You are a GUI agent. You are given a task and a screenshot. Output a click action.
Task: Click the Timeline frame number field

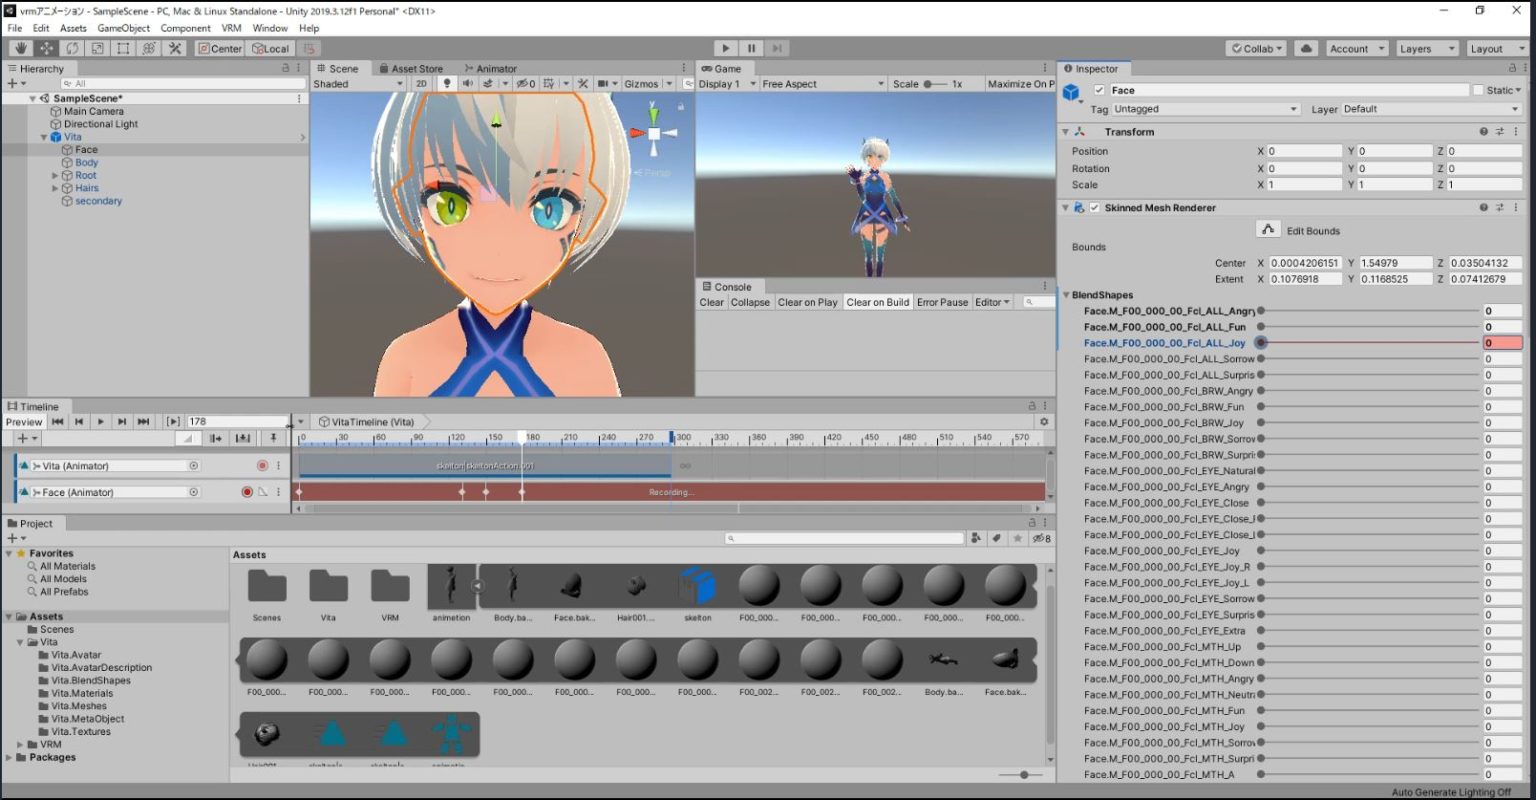[237, 422]
